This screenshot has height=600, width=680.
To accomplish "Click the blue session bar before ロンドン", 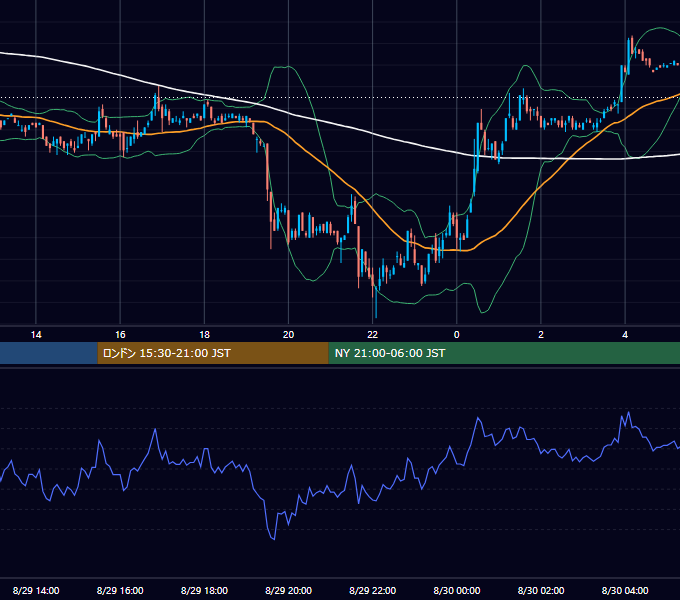I will [49, 353].
